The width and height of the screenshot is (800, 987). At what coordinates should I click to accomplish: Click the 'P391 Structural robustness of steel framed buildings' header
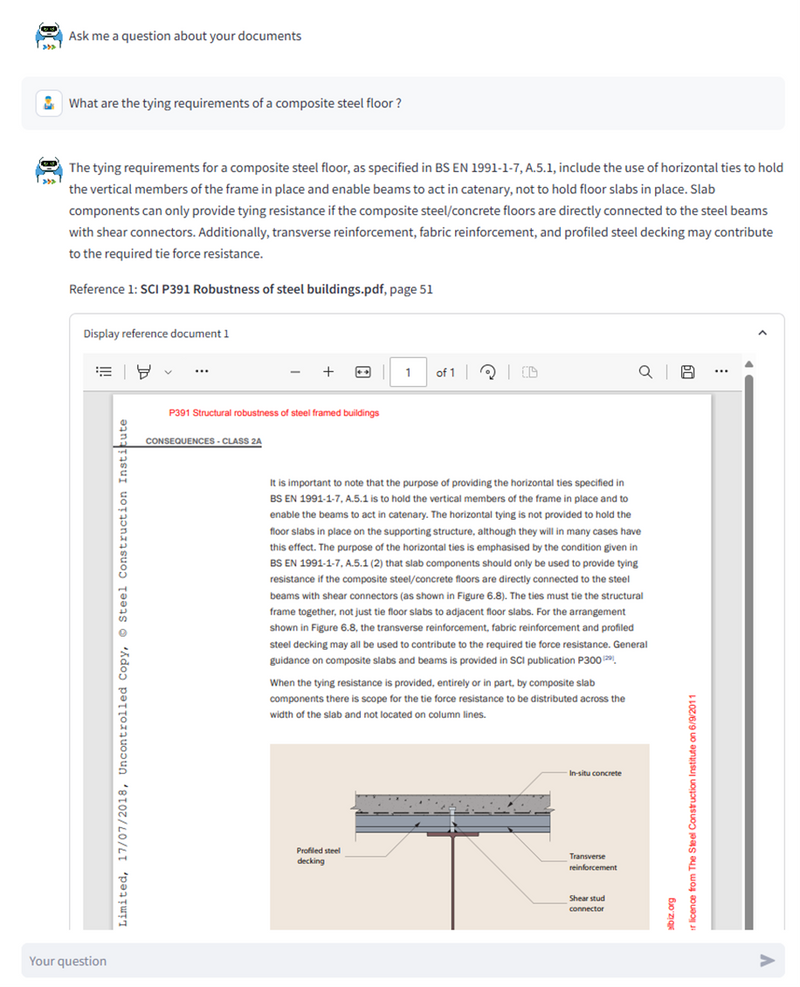pos(274,413)
